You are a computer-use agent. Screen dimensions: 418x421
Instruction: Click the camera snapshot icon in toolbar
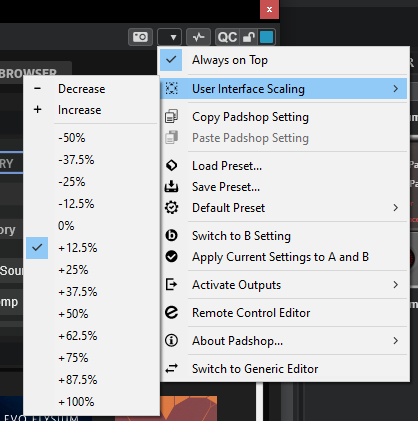[140, 37]
